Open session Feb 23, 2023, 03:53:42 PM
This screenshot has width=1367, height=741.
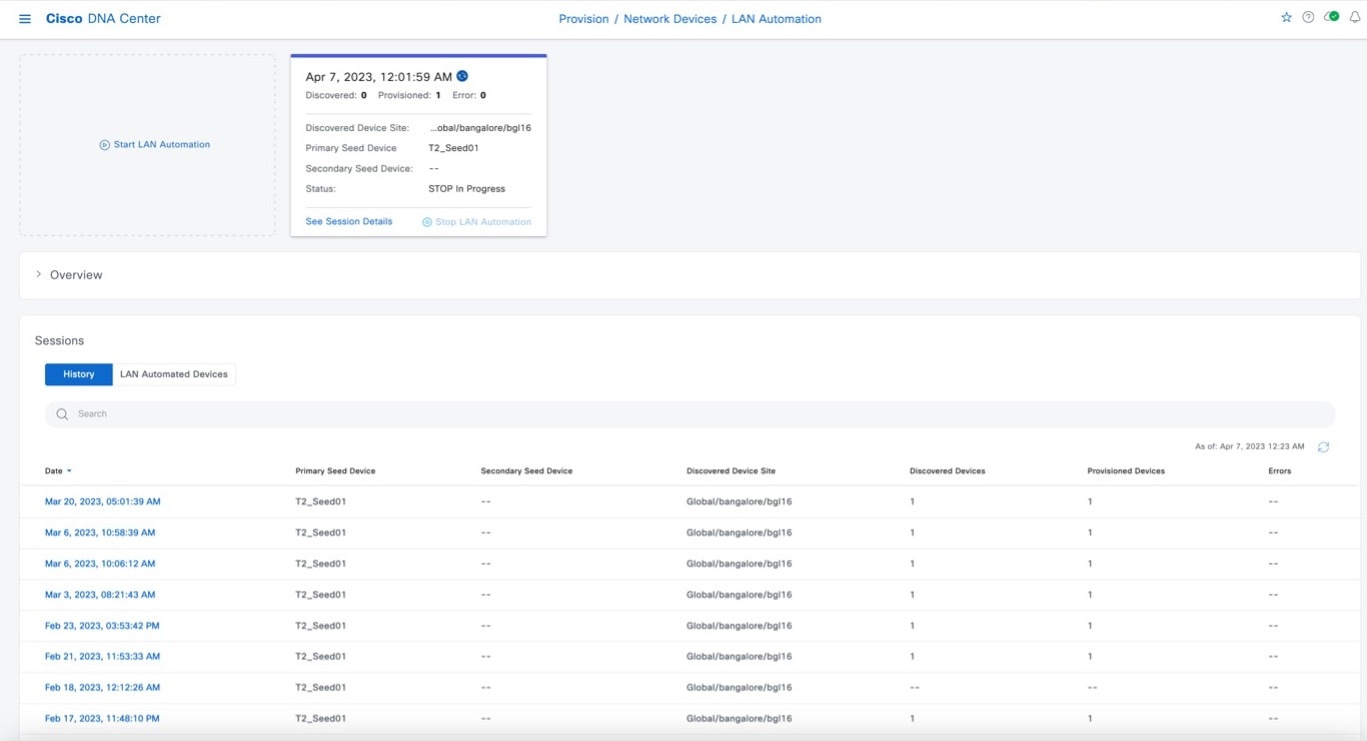(x=102, y=625)
